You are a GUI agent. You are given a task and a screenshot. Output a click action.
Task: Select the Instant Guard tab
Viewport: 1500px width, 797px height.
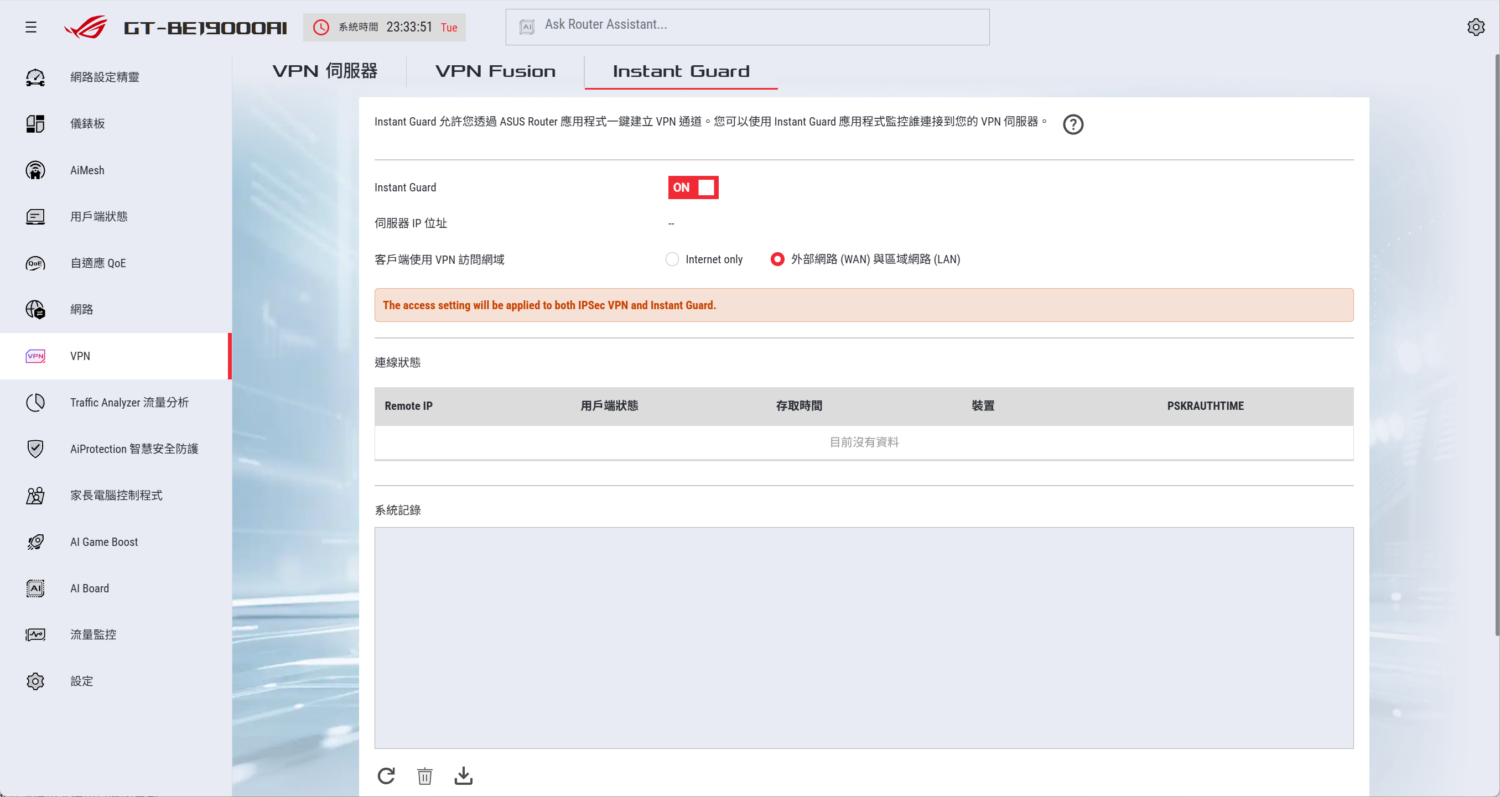click(681, 71)
